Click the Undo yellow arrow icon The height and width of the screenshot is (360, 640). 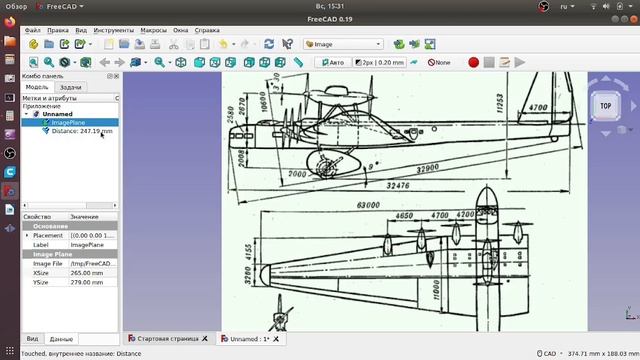coord(223,44)
